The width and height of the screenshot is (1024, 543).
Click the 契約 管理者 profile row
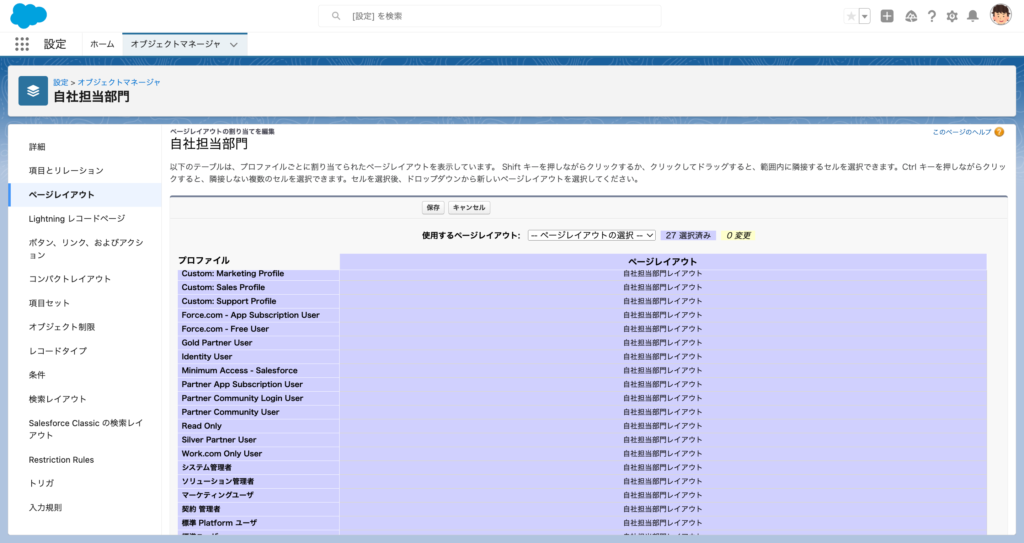click(x=259, y=509)
